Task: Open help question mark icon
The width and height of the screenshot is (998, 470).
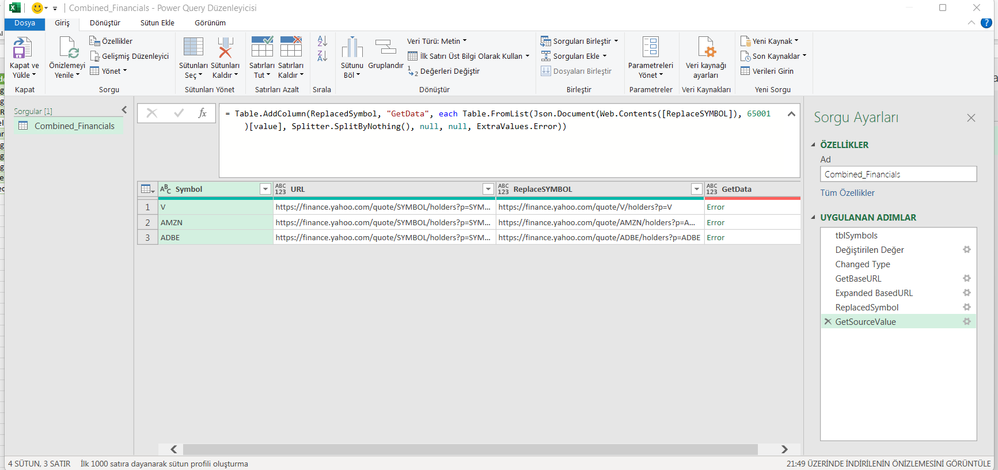Action: tap(987, 23)
